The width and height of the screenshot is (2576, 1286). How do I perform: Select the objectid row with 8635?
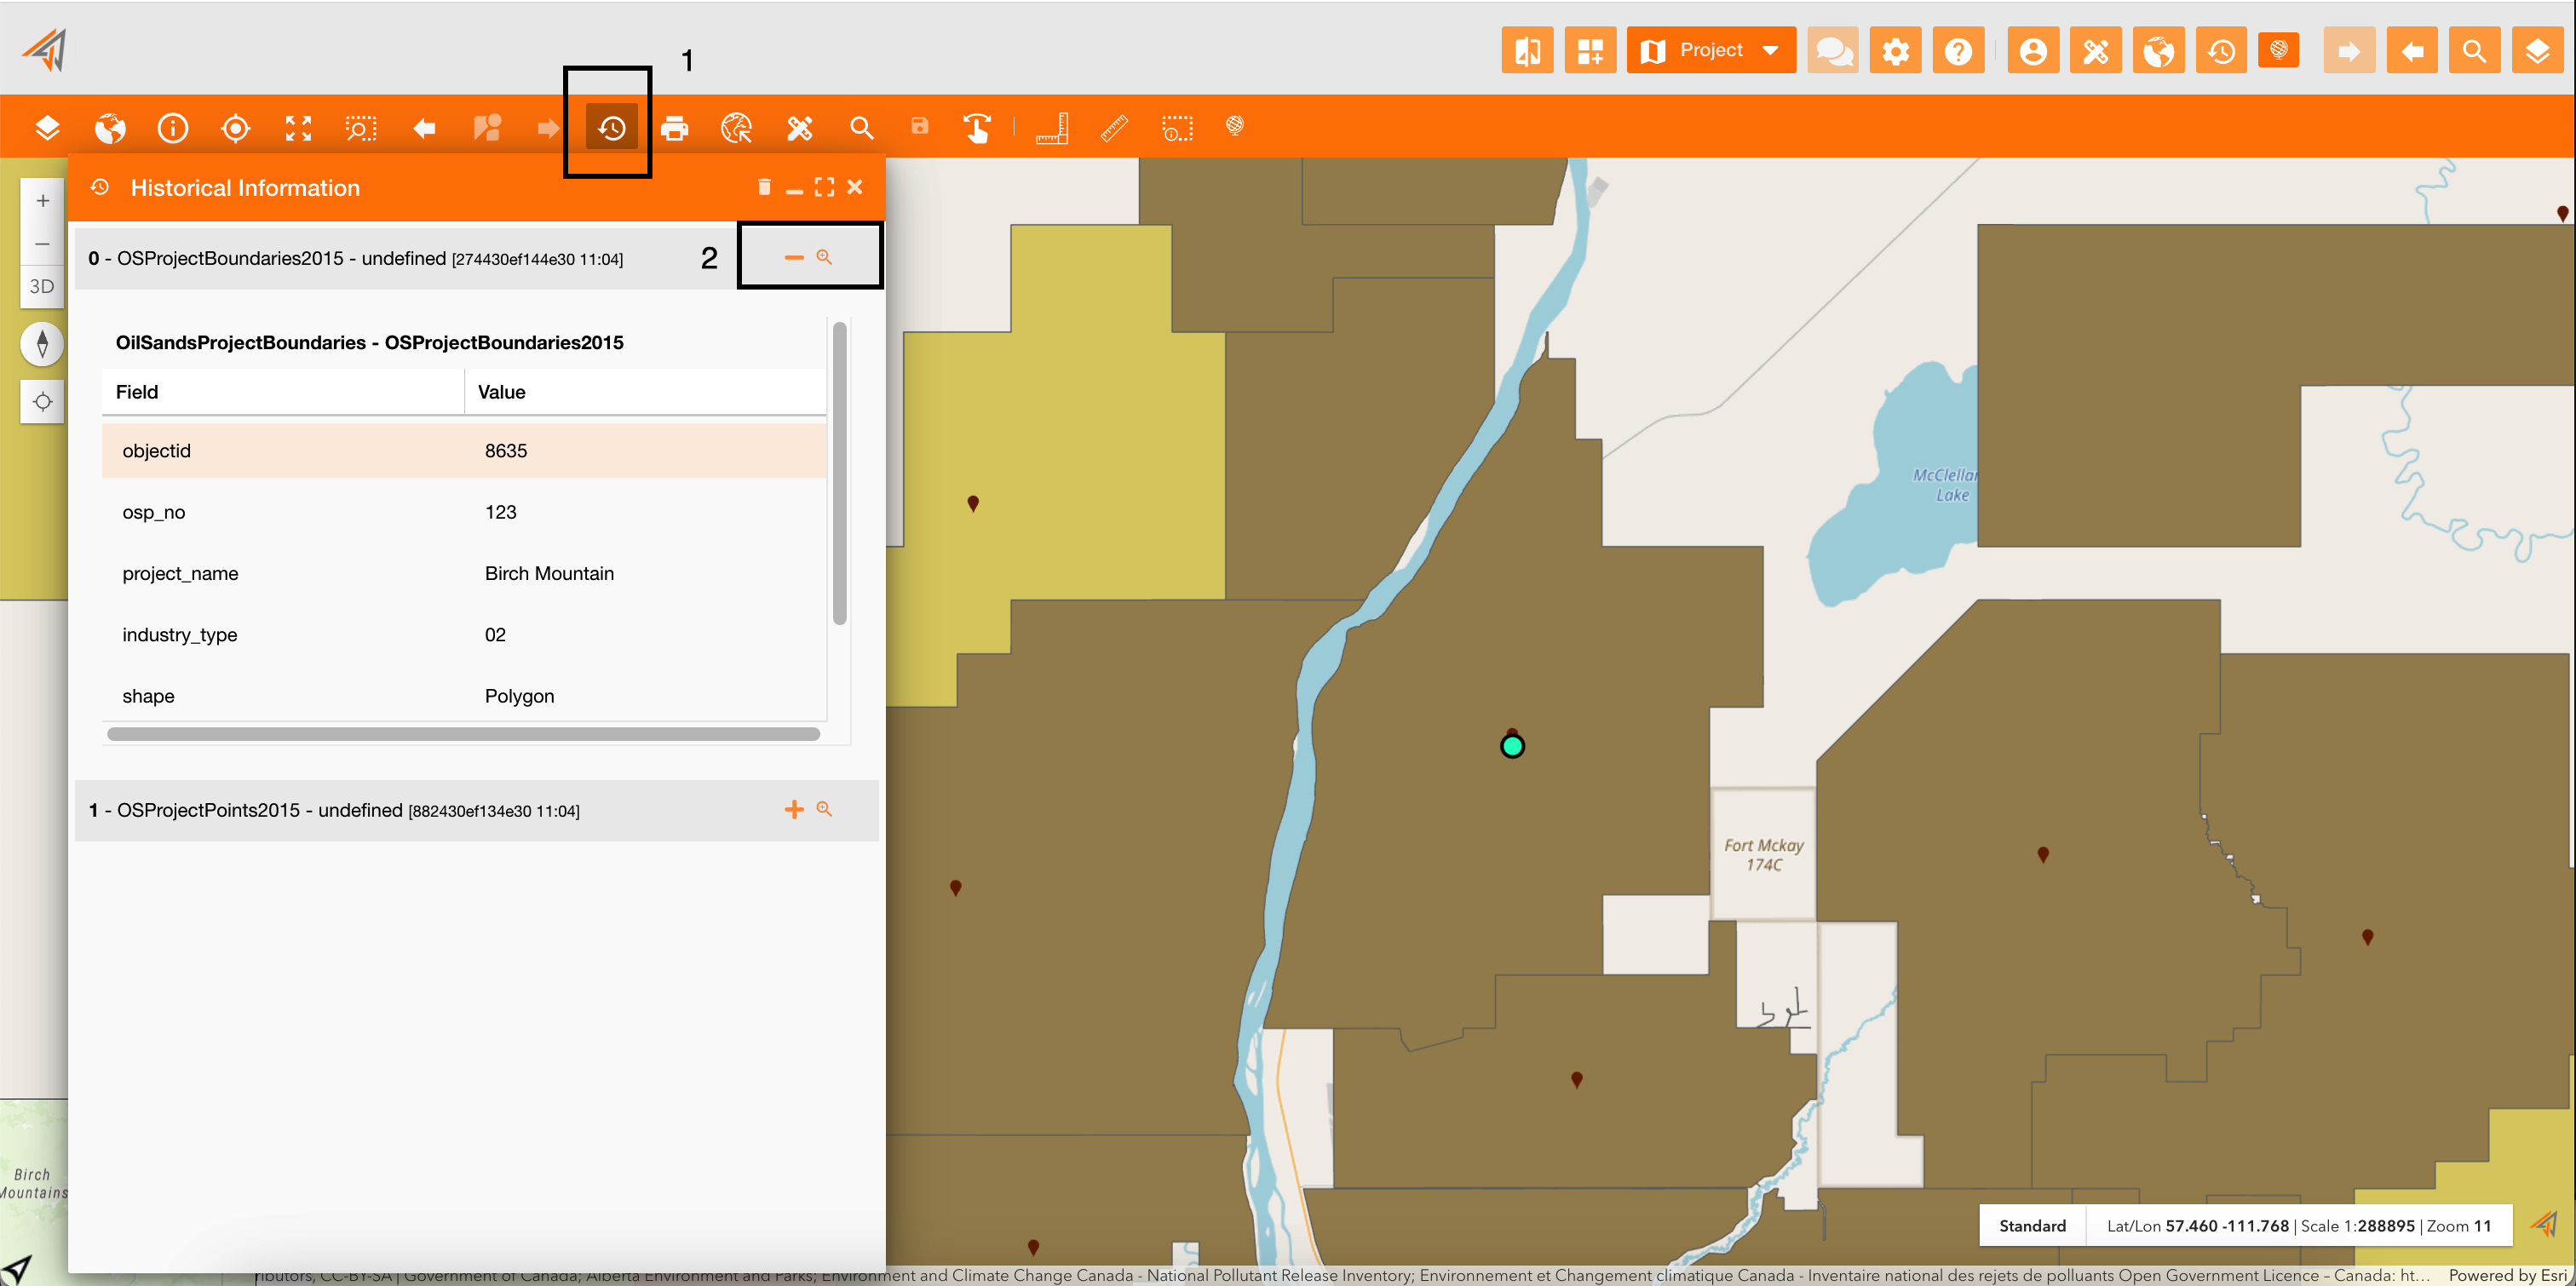click(x=464, y=451)
